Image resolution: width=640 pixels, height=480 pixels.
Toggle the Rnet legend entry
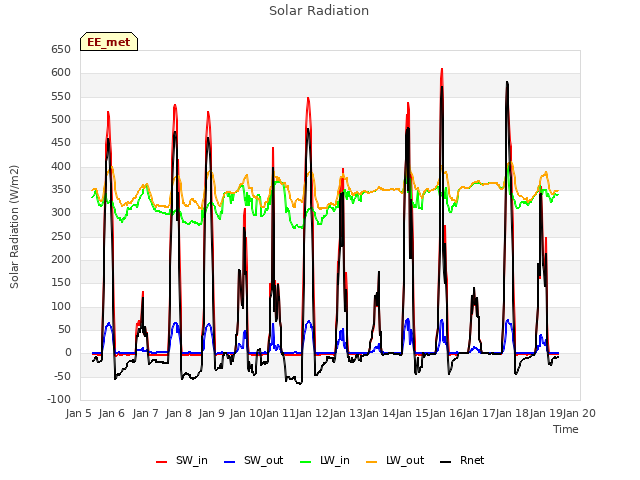point(462,460)
